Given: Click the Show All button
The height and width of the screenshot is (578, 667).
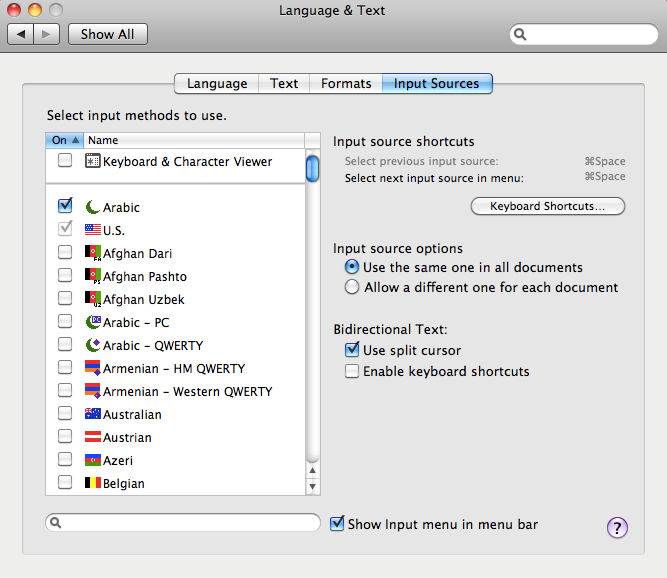Looking at the screenshot, I should pos(108,34).
